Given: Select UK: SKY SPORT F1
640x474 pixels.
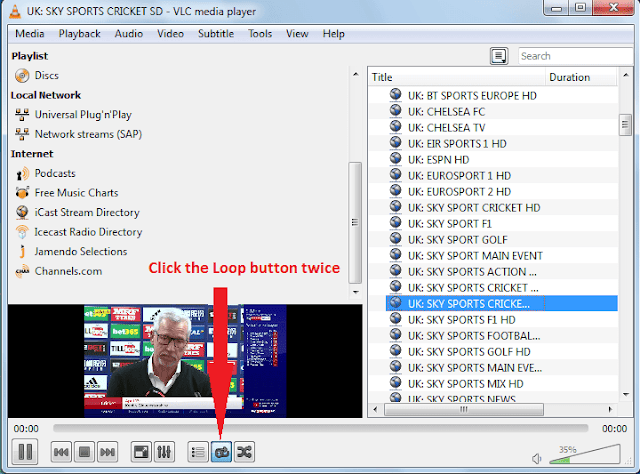Looking at the screenshot, I should click(449, 224).
